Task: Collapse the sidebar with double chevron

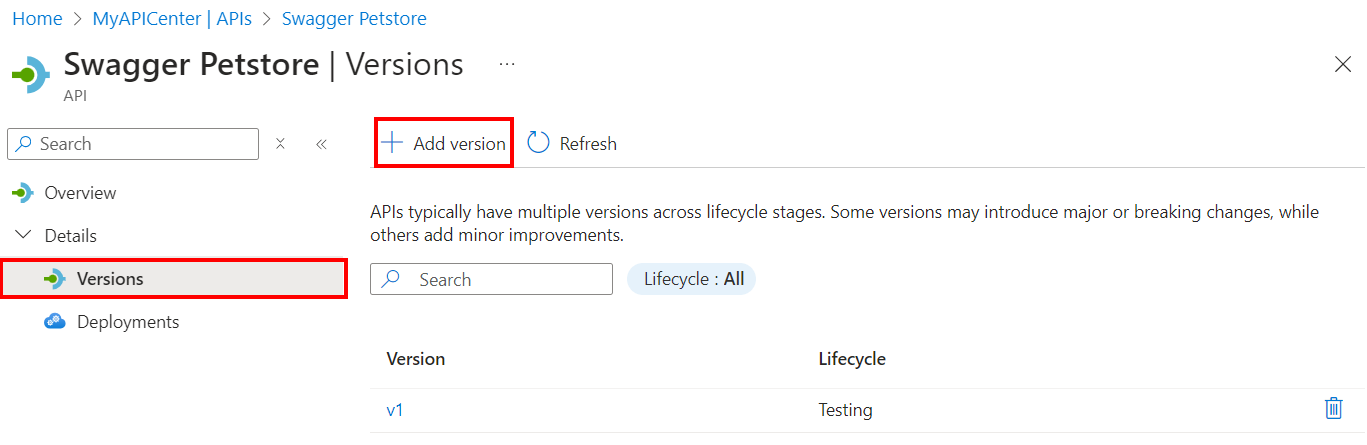Action: tap(321, 144)
